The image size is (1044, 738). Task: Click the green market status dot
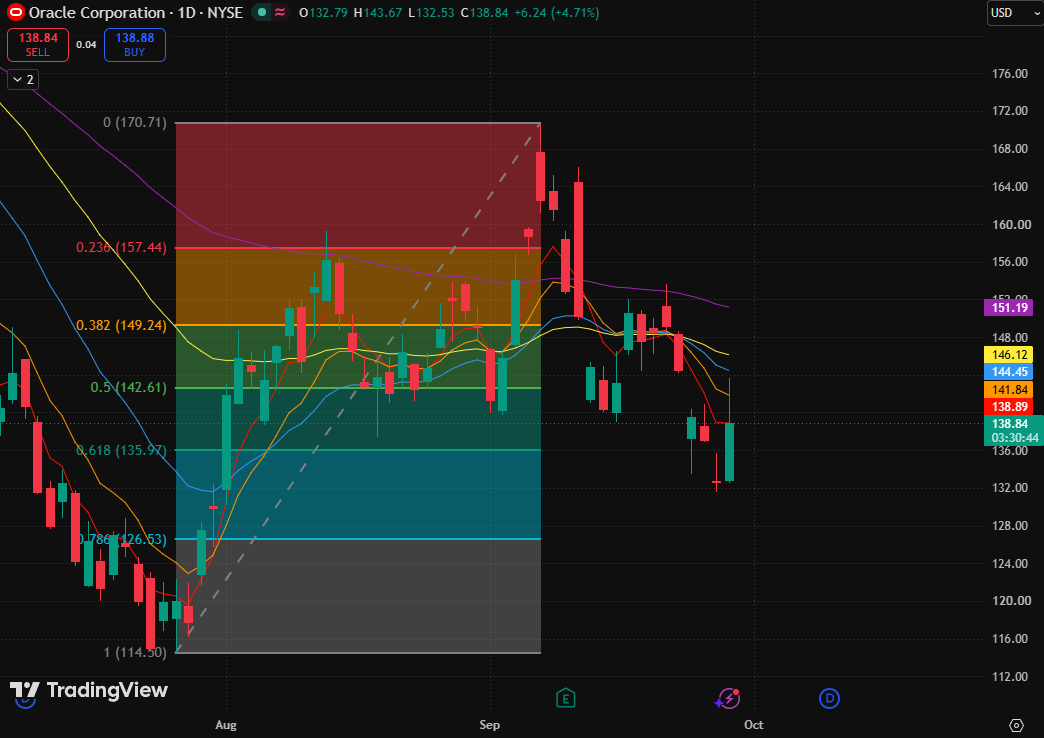(x=262, y=12)
